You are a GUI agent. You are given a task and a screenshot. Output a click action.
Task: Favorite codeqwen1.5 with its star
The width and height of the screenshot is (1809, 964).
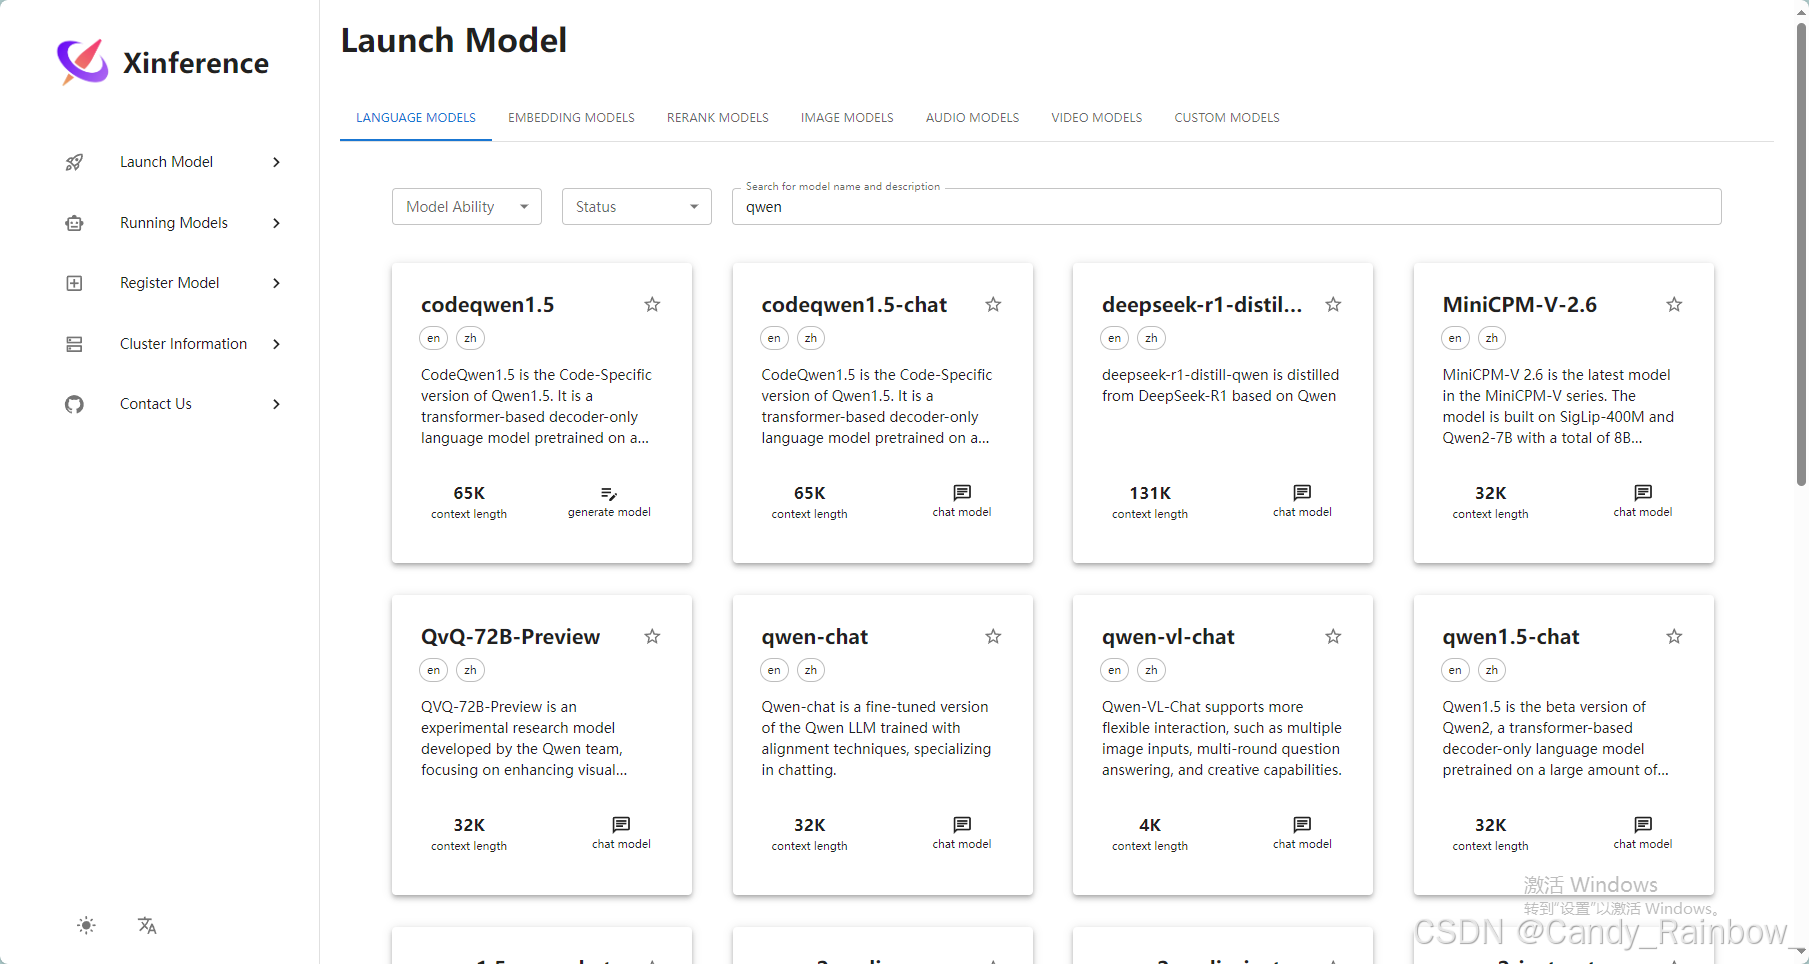coord(652,304)
